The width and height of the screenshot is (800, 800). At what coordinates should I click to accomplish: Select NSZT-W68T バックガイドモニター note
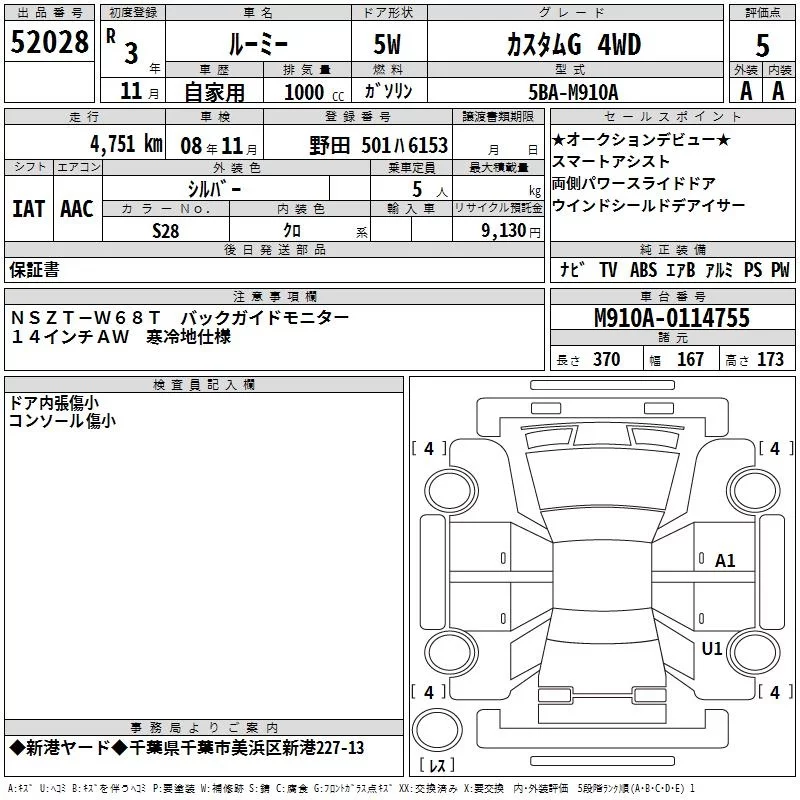(x=180, y=317)
